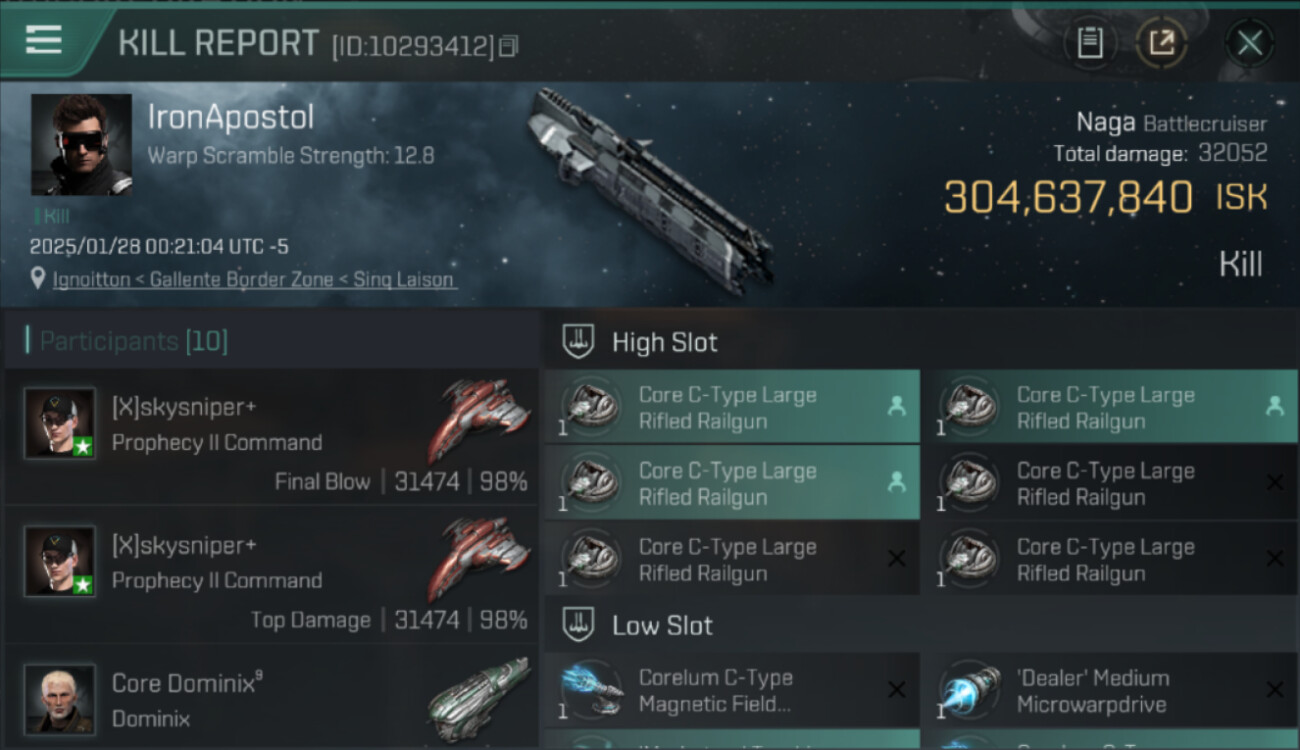Screen dimensions: 1300x750
Task: Select the Corelum C-Type Magnetic Field module
Action: point(732,690)
